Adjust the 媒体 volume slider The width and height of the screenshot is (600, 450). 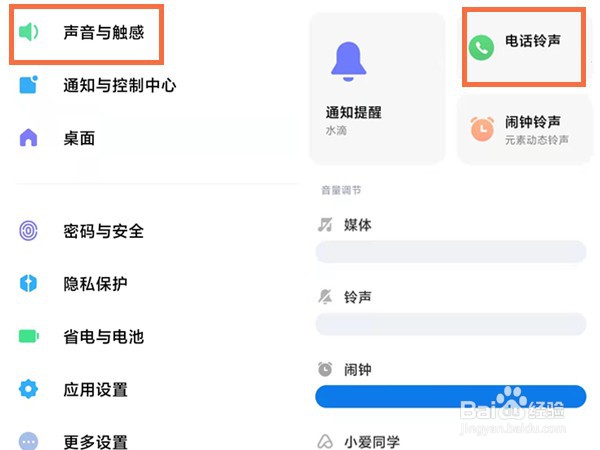[450, 251]
